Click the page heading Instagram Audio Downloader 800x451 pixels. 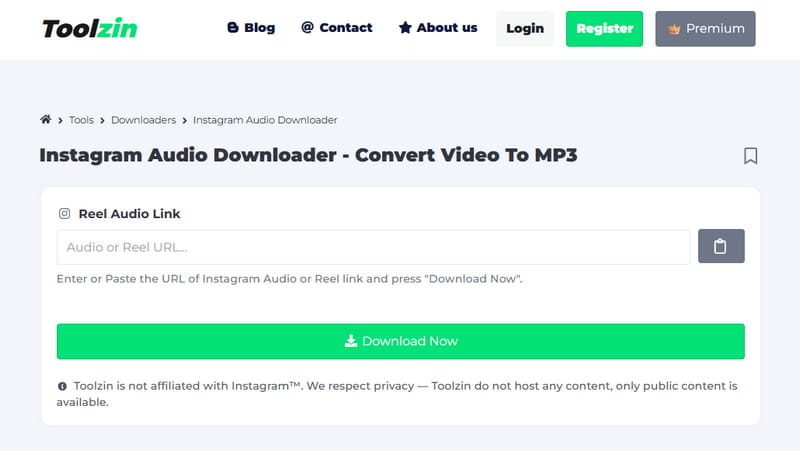pos(308,155)
